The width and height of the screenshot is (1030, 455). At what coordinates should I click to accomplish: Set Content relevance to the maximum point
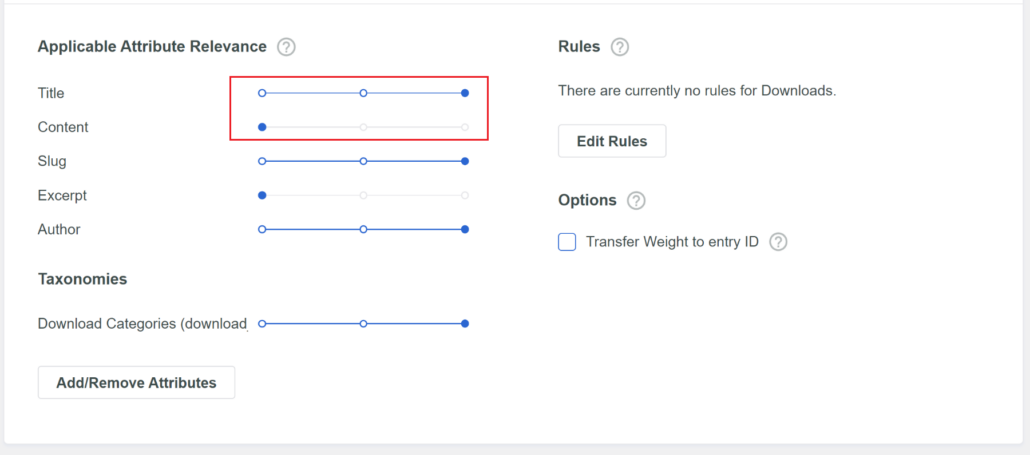click(x=465, y=127)
